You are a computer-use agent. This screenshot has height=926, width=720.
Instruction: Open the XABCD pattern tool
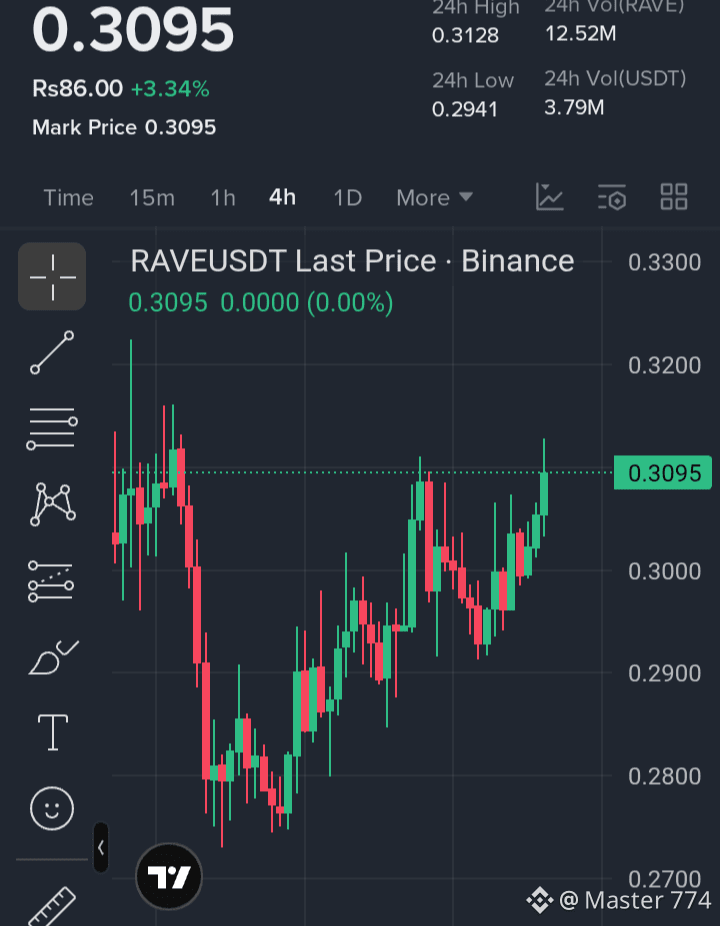53,504
